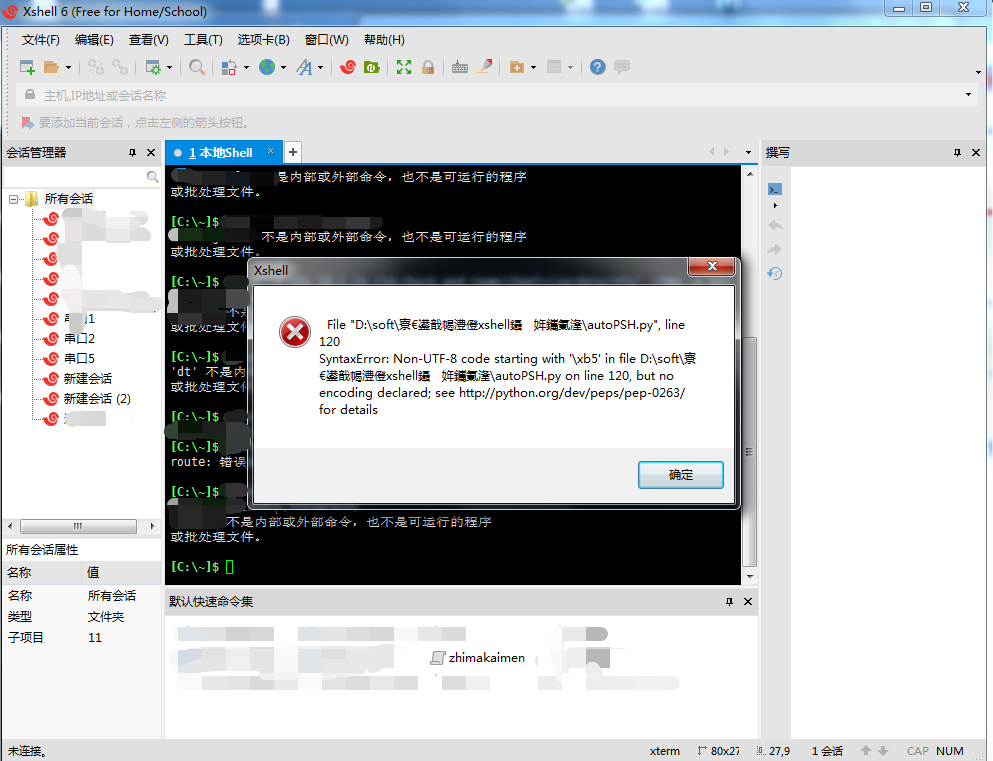Image resolution: width=993 pixels, height=761 pixels.
Task: Switch to the 1 本地Shell tab
Action: tap(220, 152)
